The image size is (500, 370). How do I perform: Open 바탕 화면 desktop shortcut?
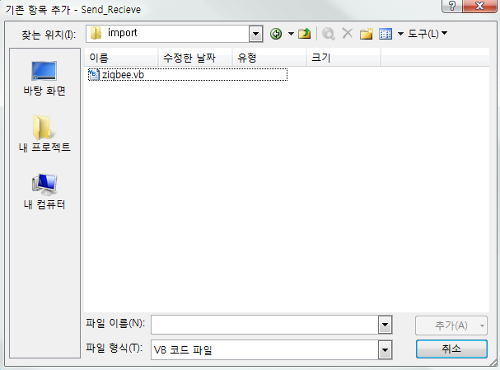coord(44,79)
